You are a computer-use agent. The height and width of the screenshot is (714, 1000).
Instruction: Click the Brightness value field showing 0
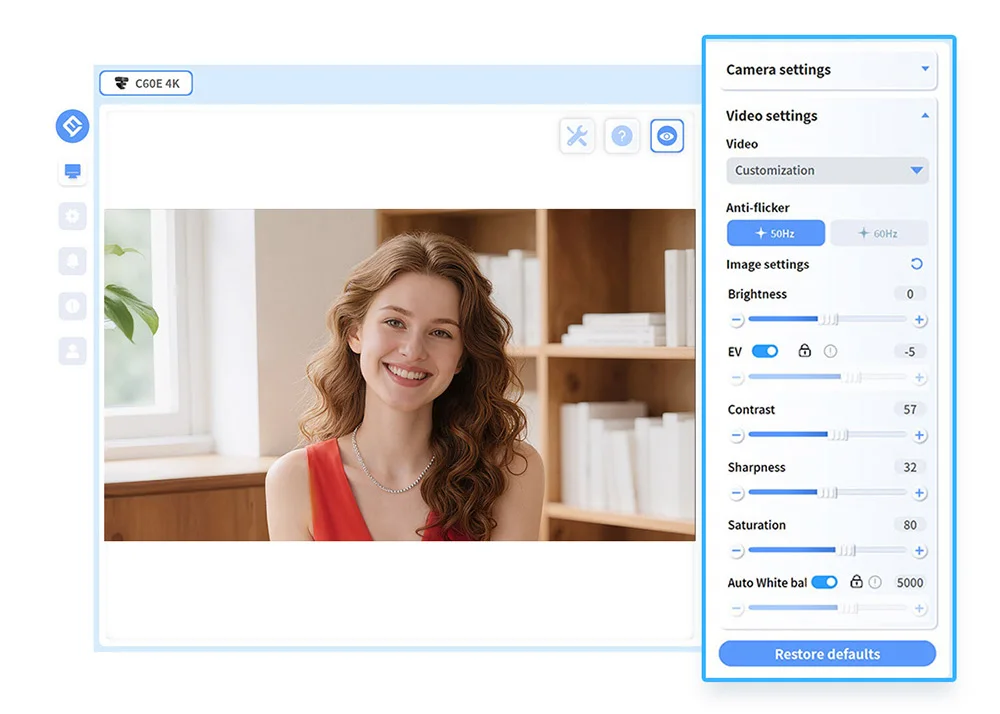coord(910,294)
